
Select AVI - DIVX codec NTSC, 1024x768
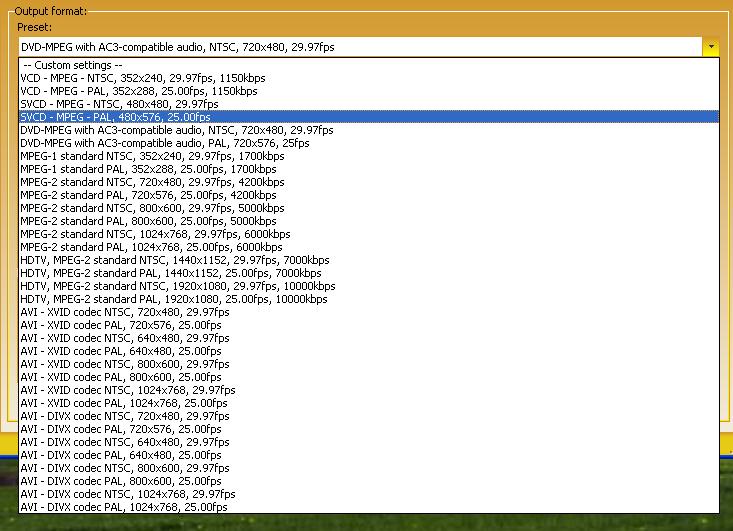(x=369, y=494)
